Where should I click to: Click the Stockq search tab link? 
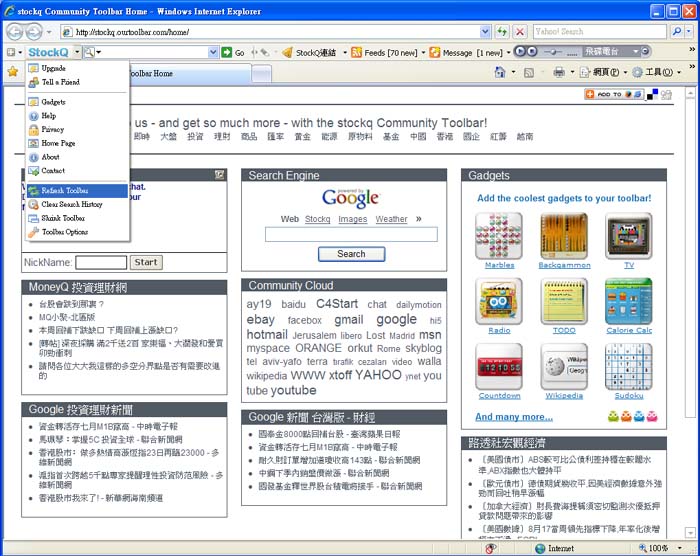click(317, 219)
